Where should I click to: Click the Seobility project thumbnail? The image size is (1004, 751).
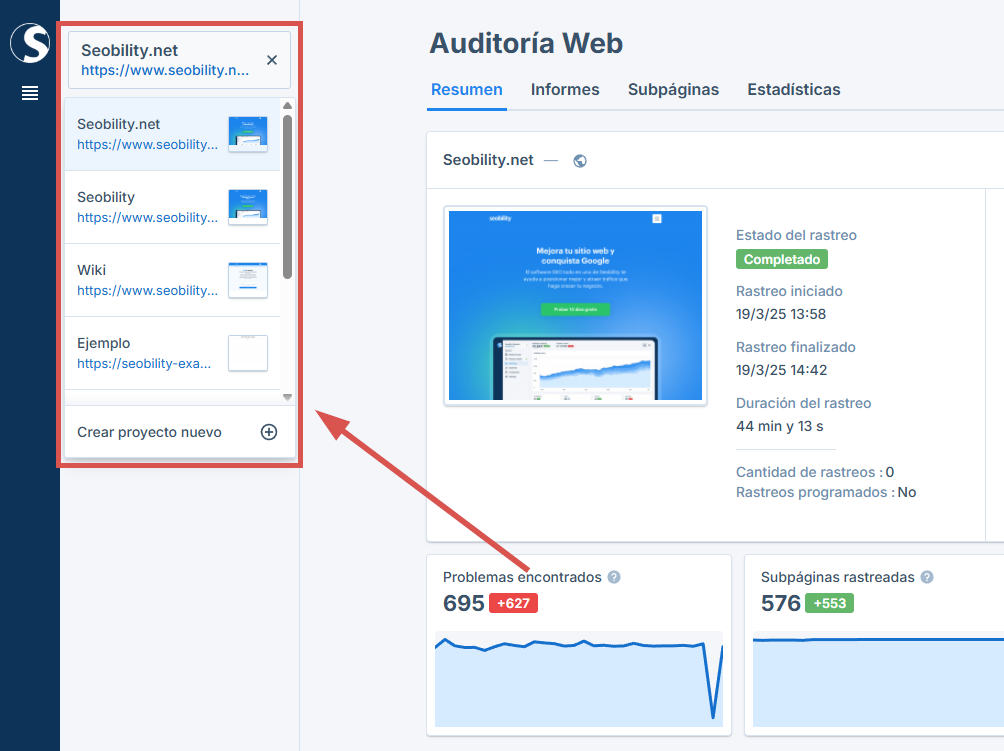(248, 207)
